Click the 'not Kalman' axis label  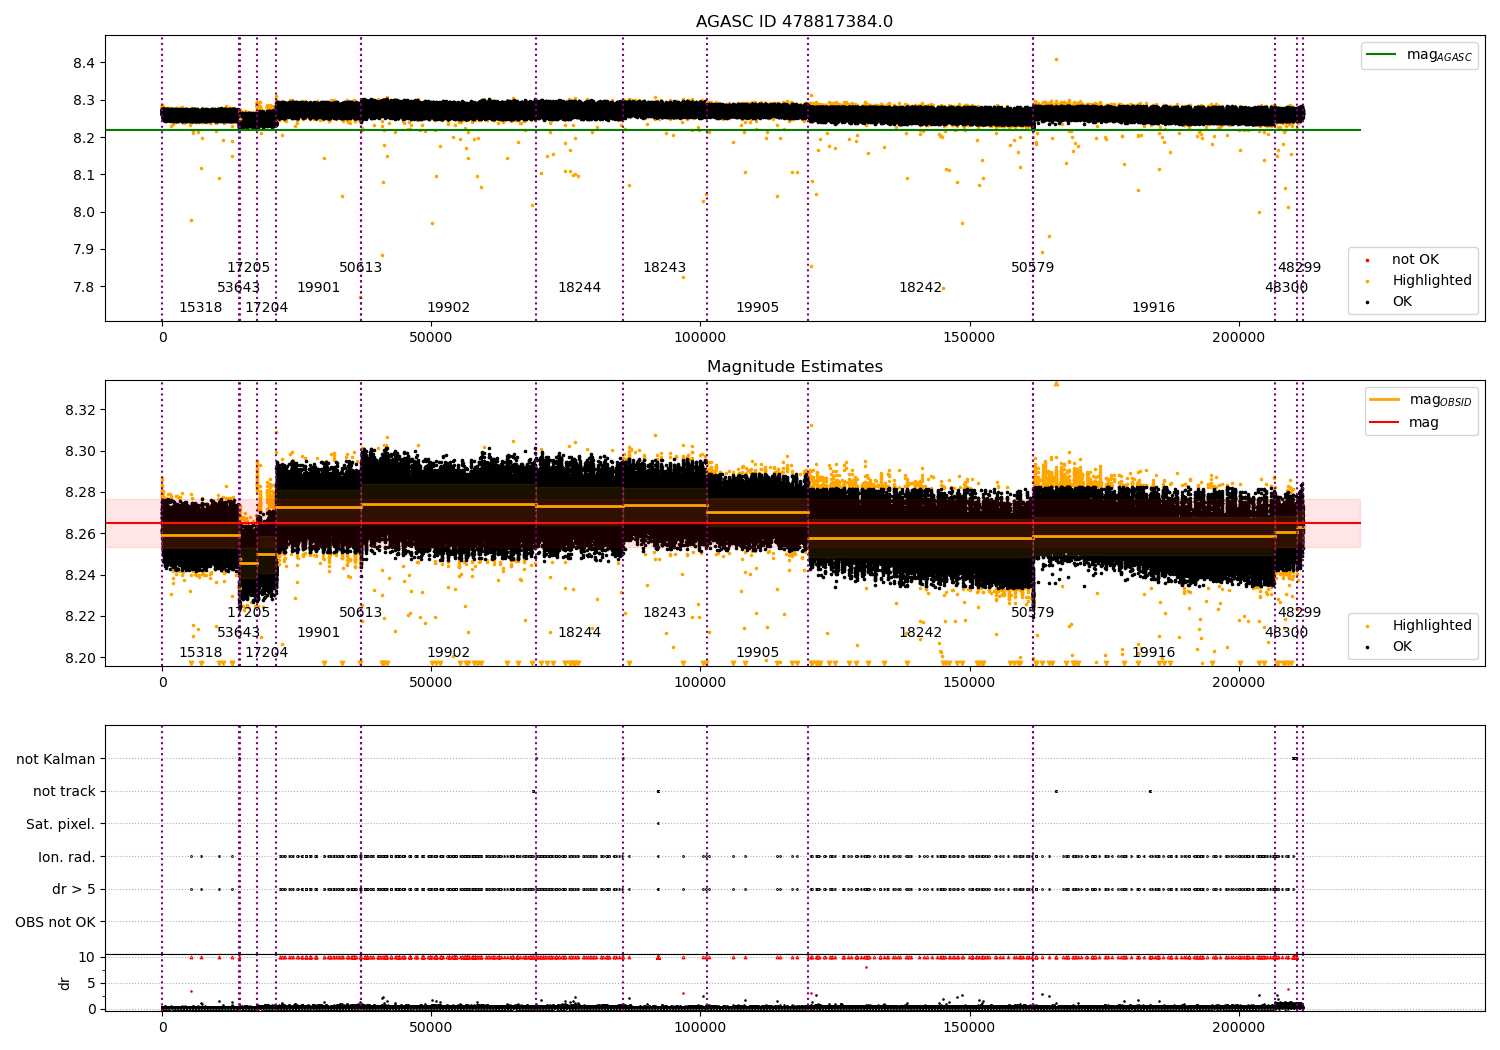tap(56, 760)
